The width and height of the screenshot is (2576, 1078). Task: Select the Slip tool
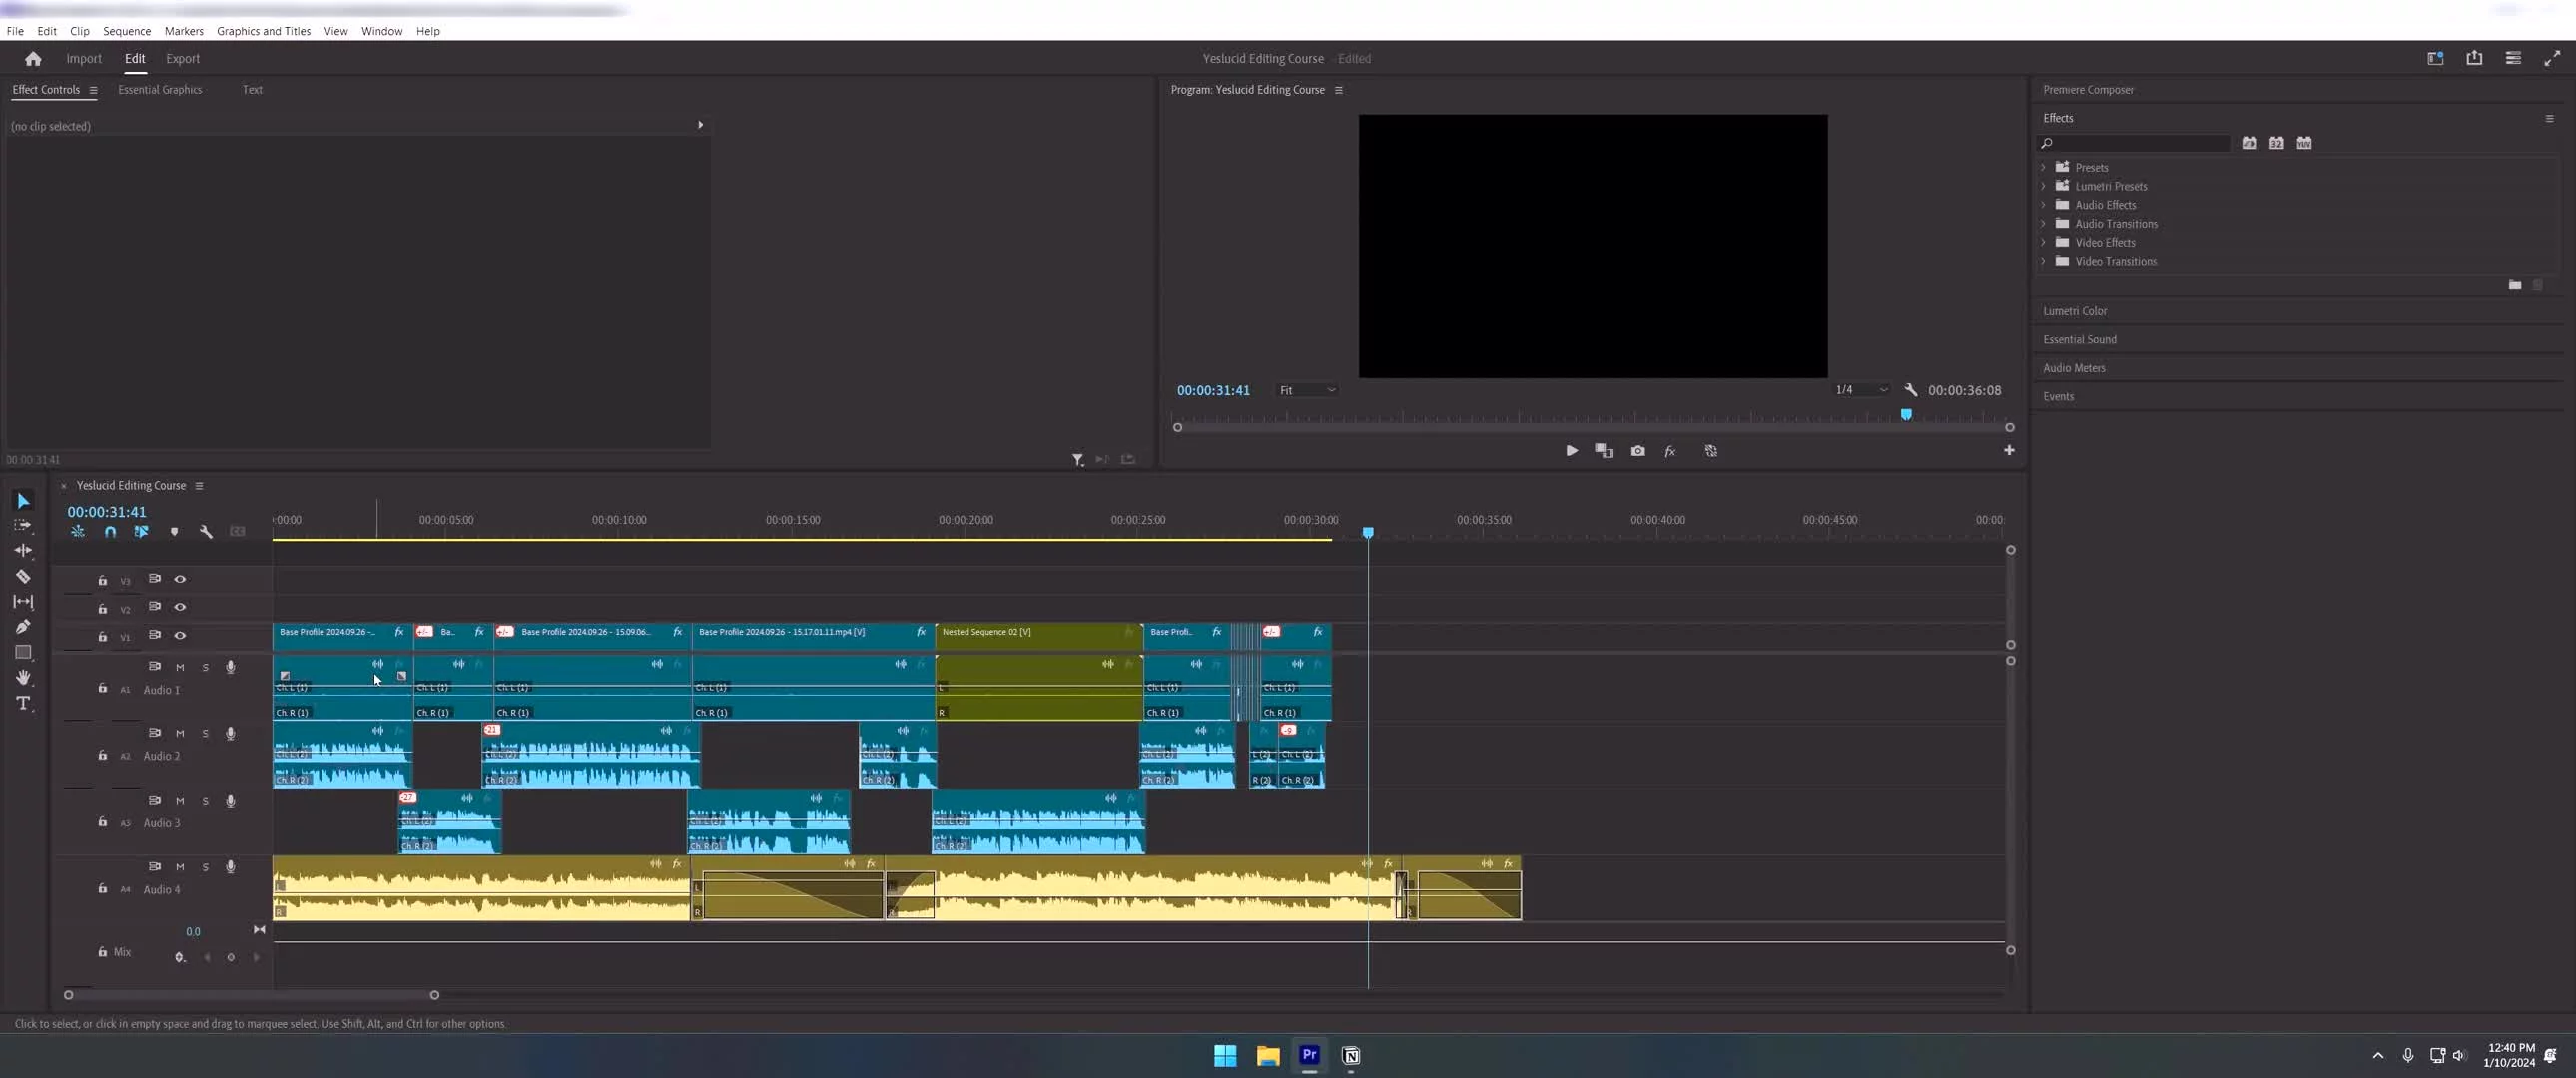point(23,601)
